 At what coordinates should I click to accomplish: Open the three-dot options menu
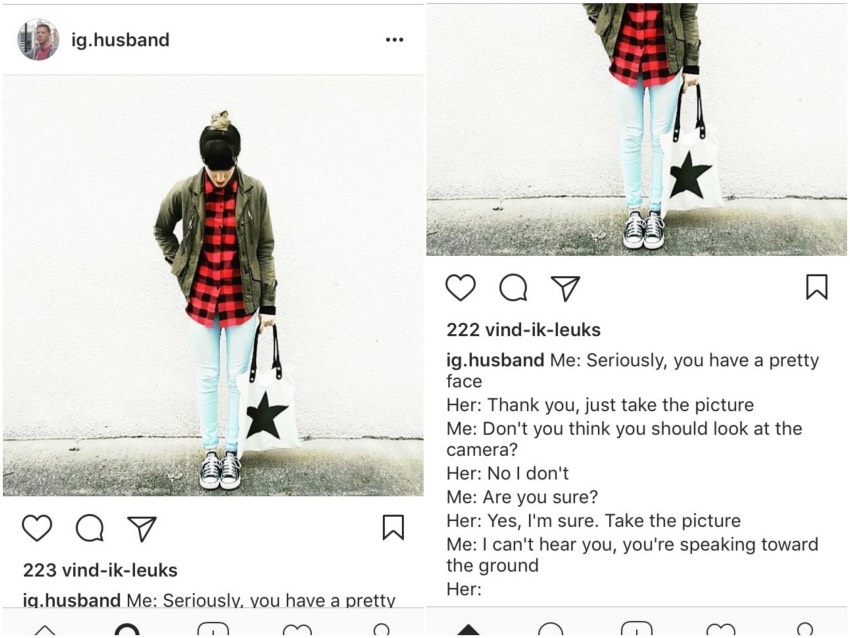click(395, 40)
